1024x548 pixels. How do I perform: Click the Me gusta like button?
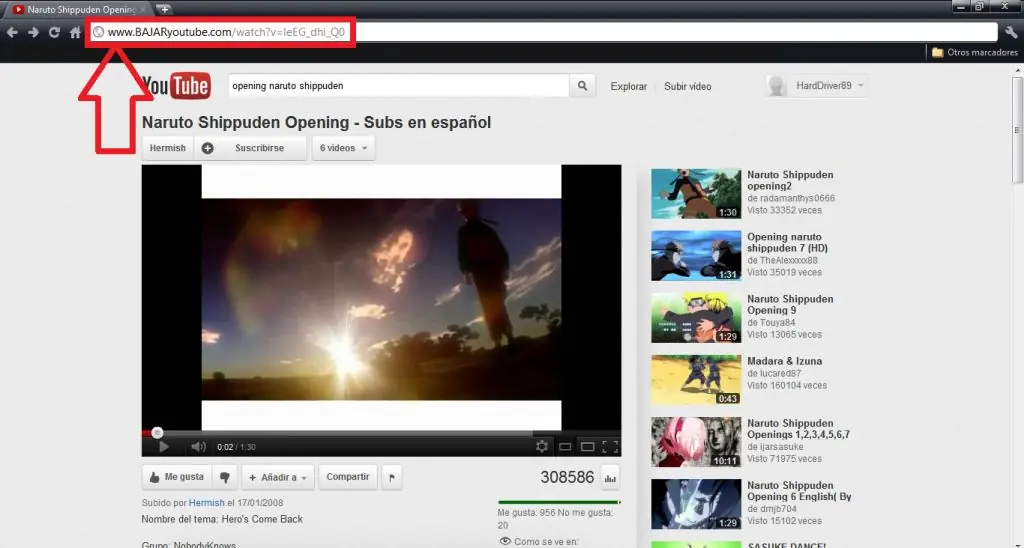tap(176, 477)
